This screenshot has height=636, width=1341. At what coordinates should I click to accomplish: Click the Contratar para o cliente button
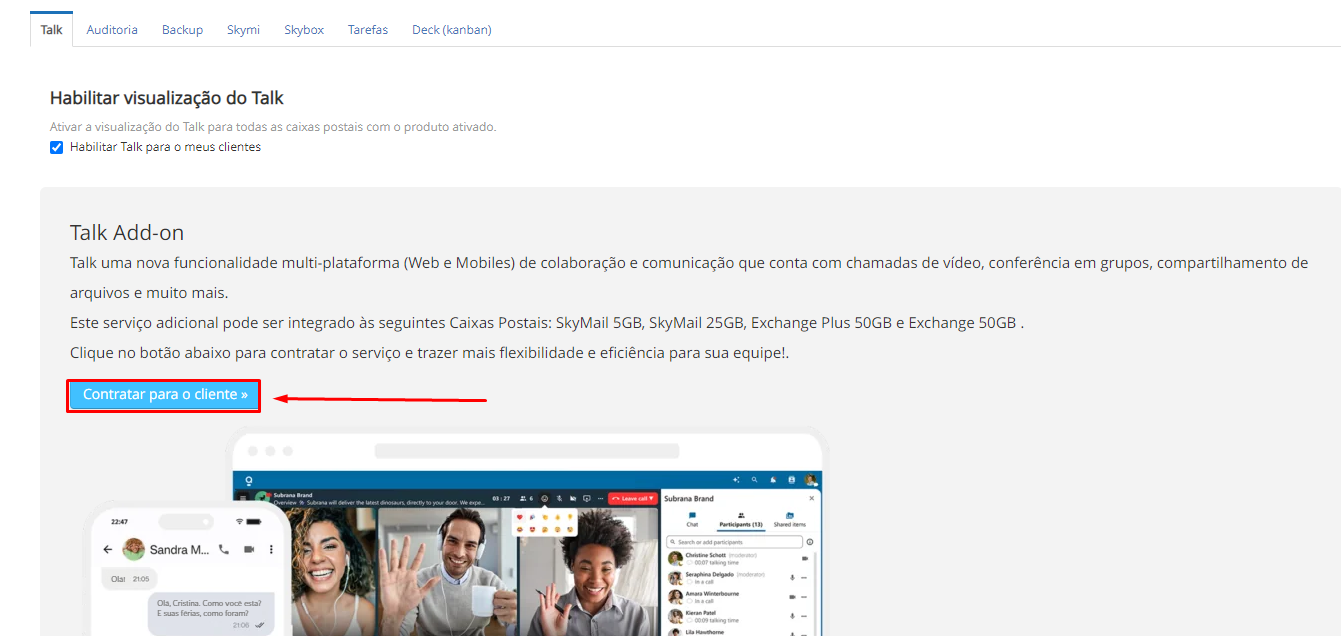165,395
